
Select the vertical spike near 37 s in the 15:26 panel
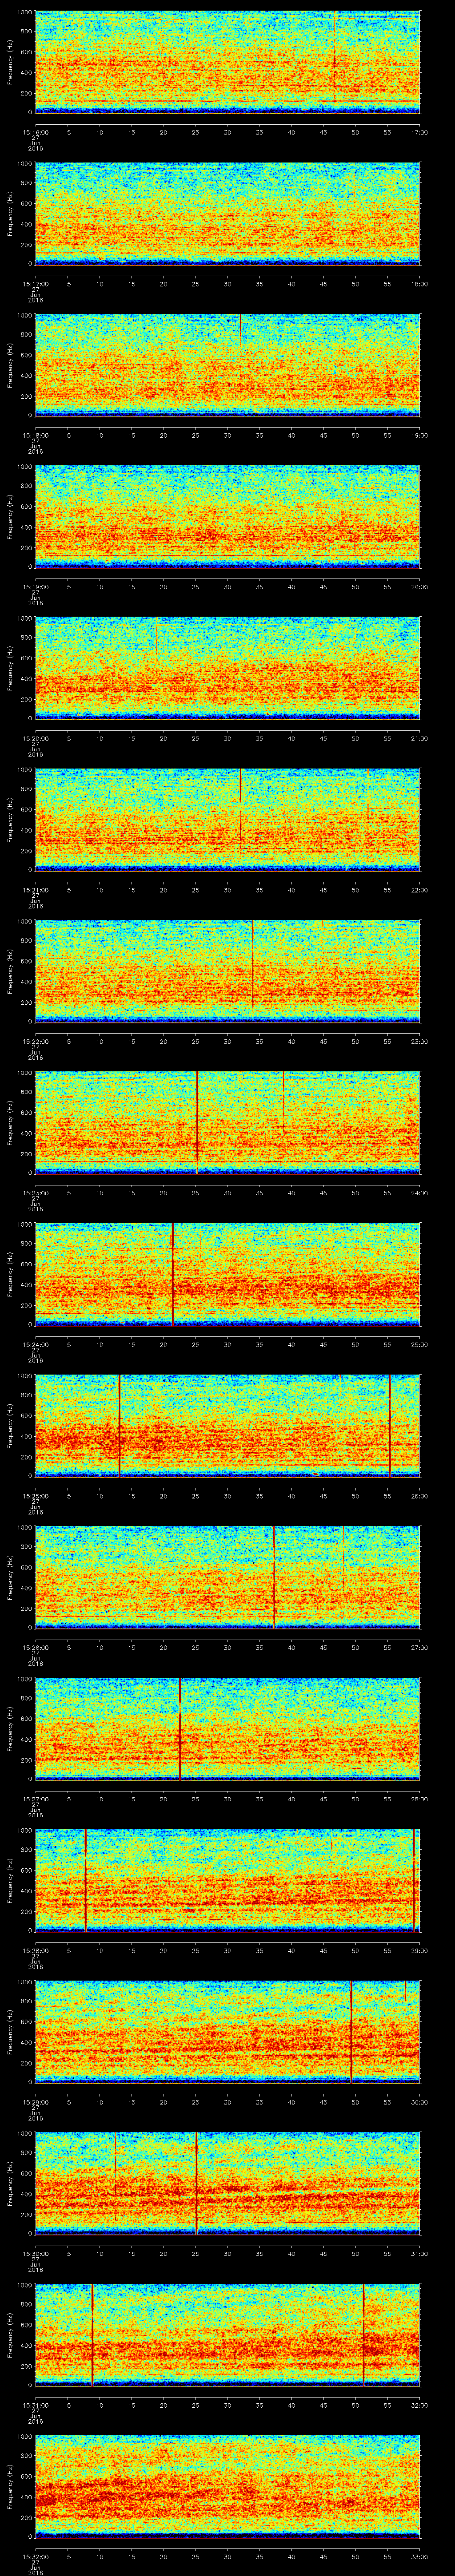[274, 1577]
